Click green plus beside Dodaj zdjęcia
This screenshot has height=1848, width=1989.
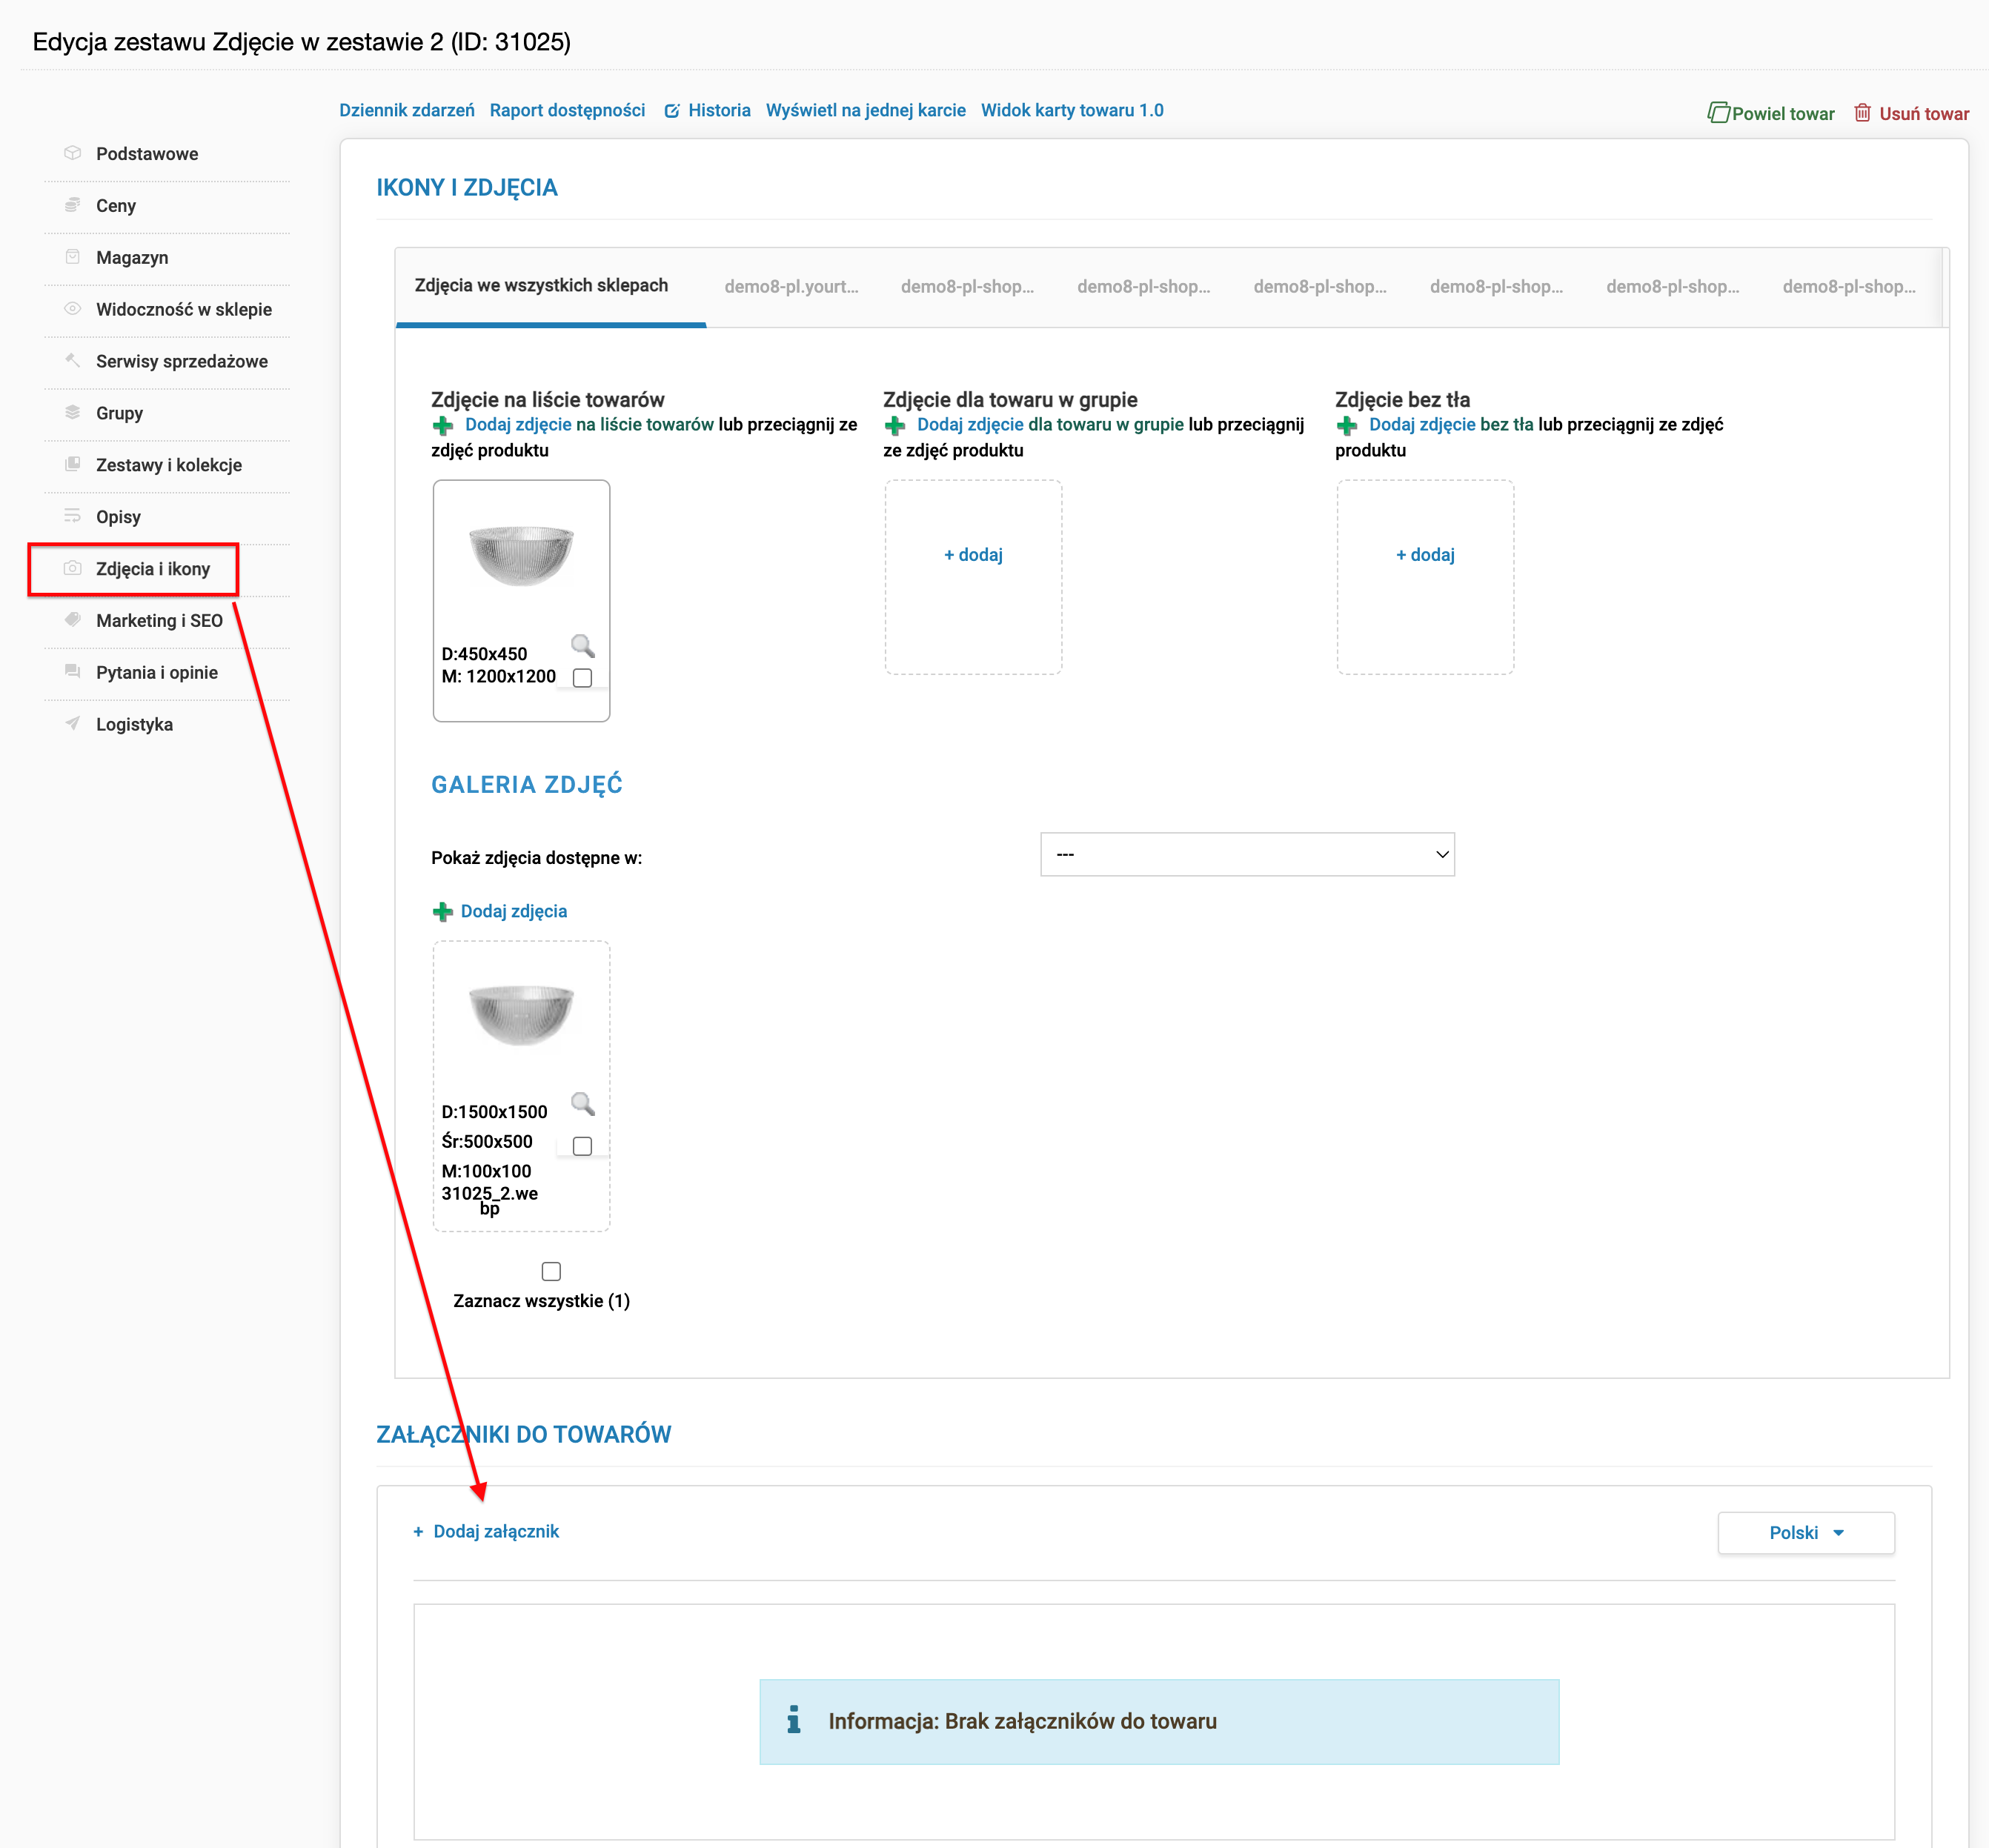443,912
